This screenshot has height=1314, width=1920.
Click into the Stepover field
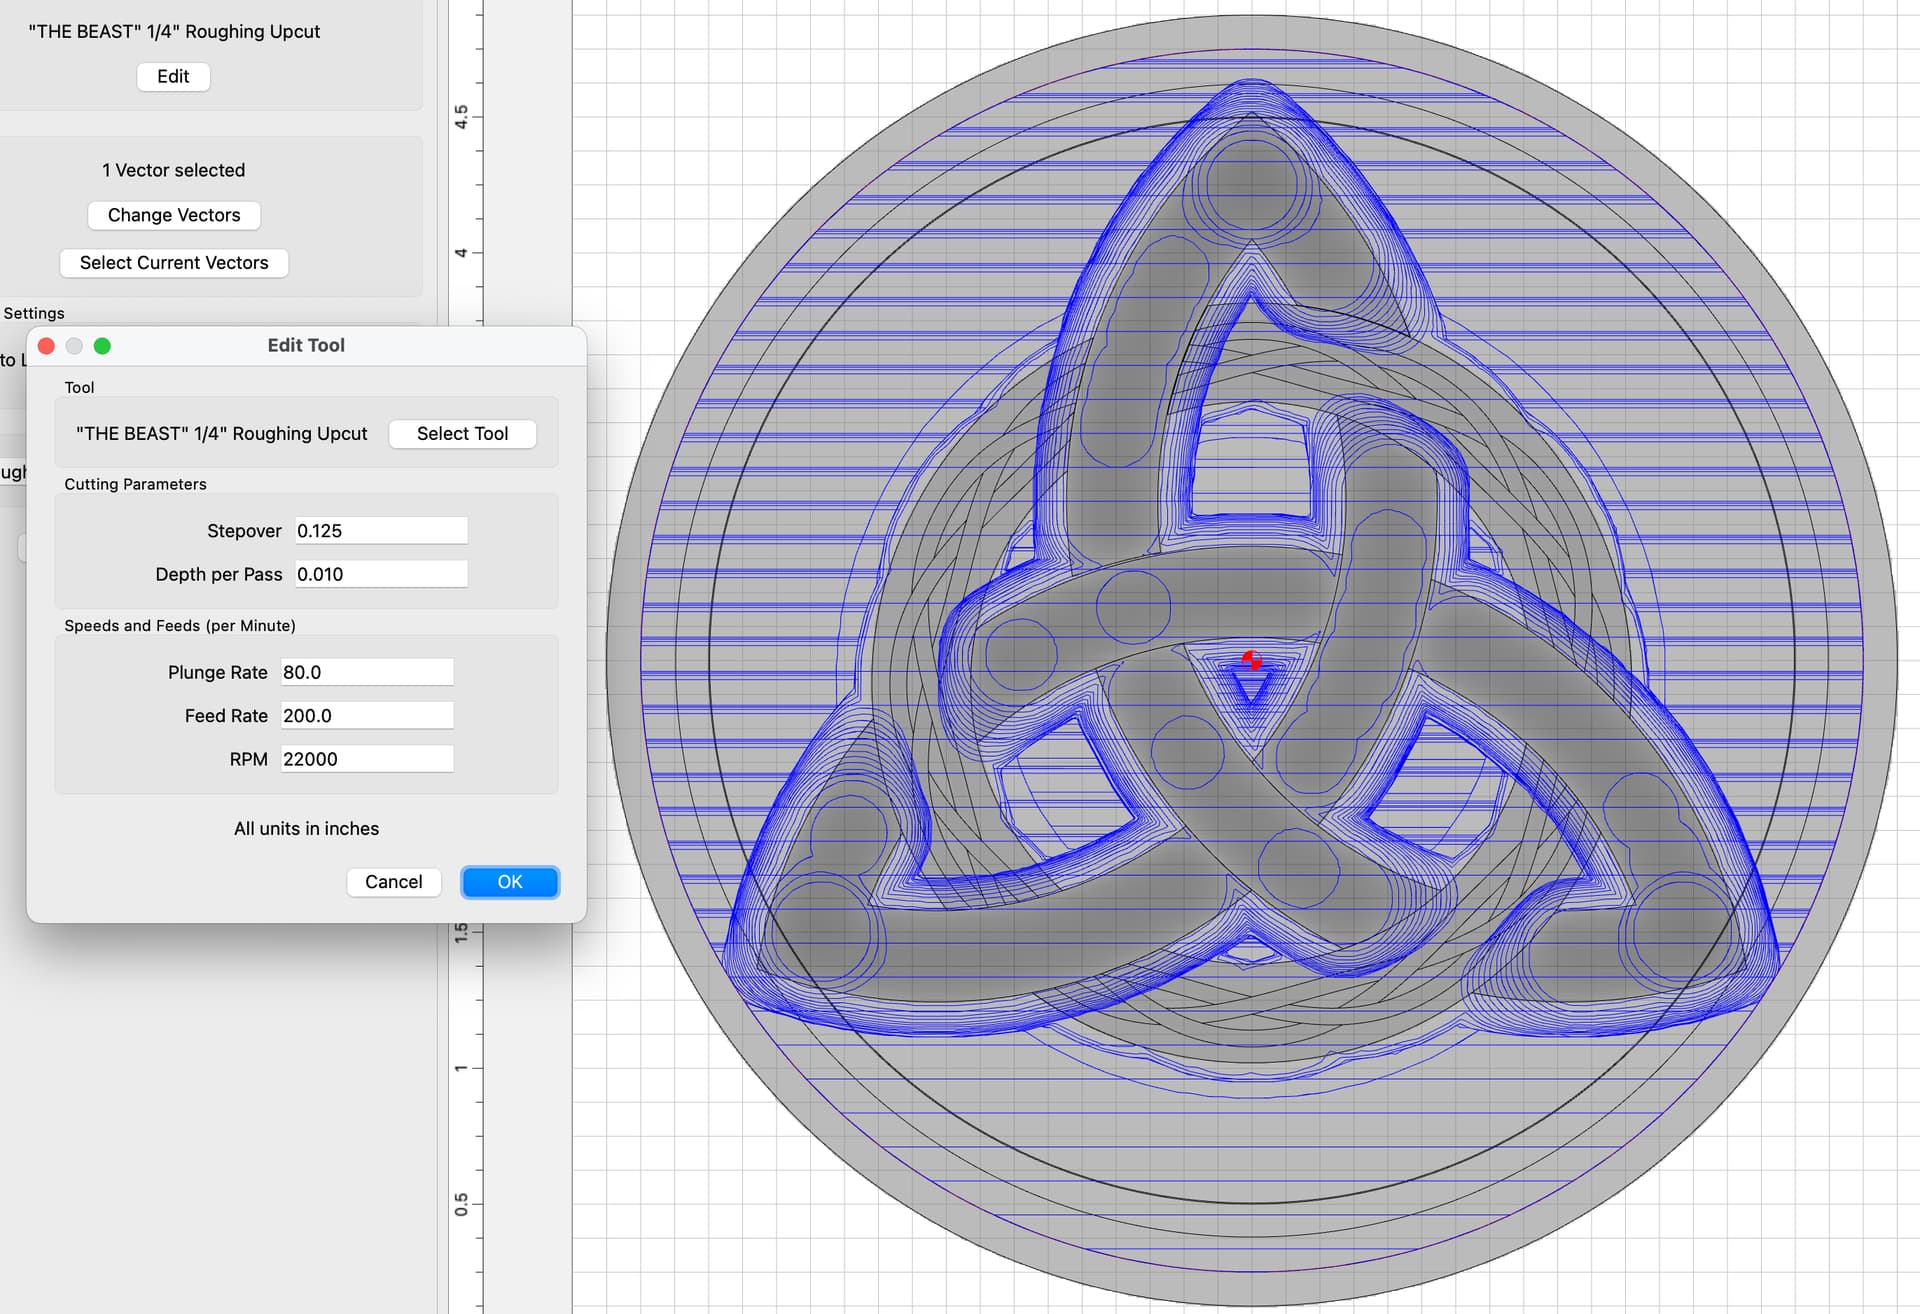[381, 531]
